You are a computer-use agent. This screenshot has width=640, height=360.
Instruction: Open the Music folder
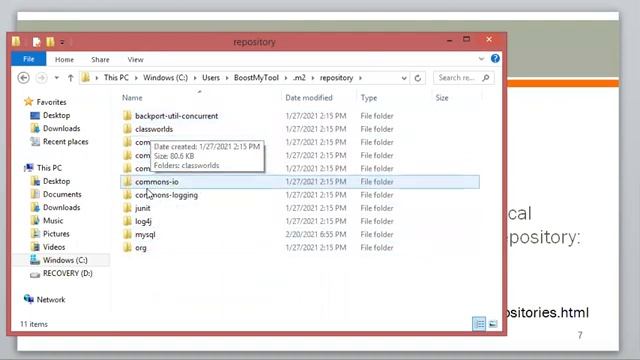tap(53, 221)
